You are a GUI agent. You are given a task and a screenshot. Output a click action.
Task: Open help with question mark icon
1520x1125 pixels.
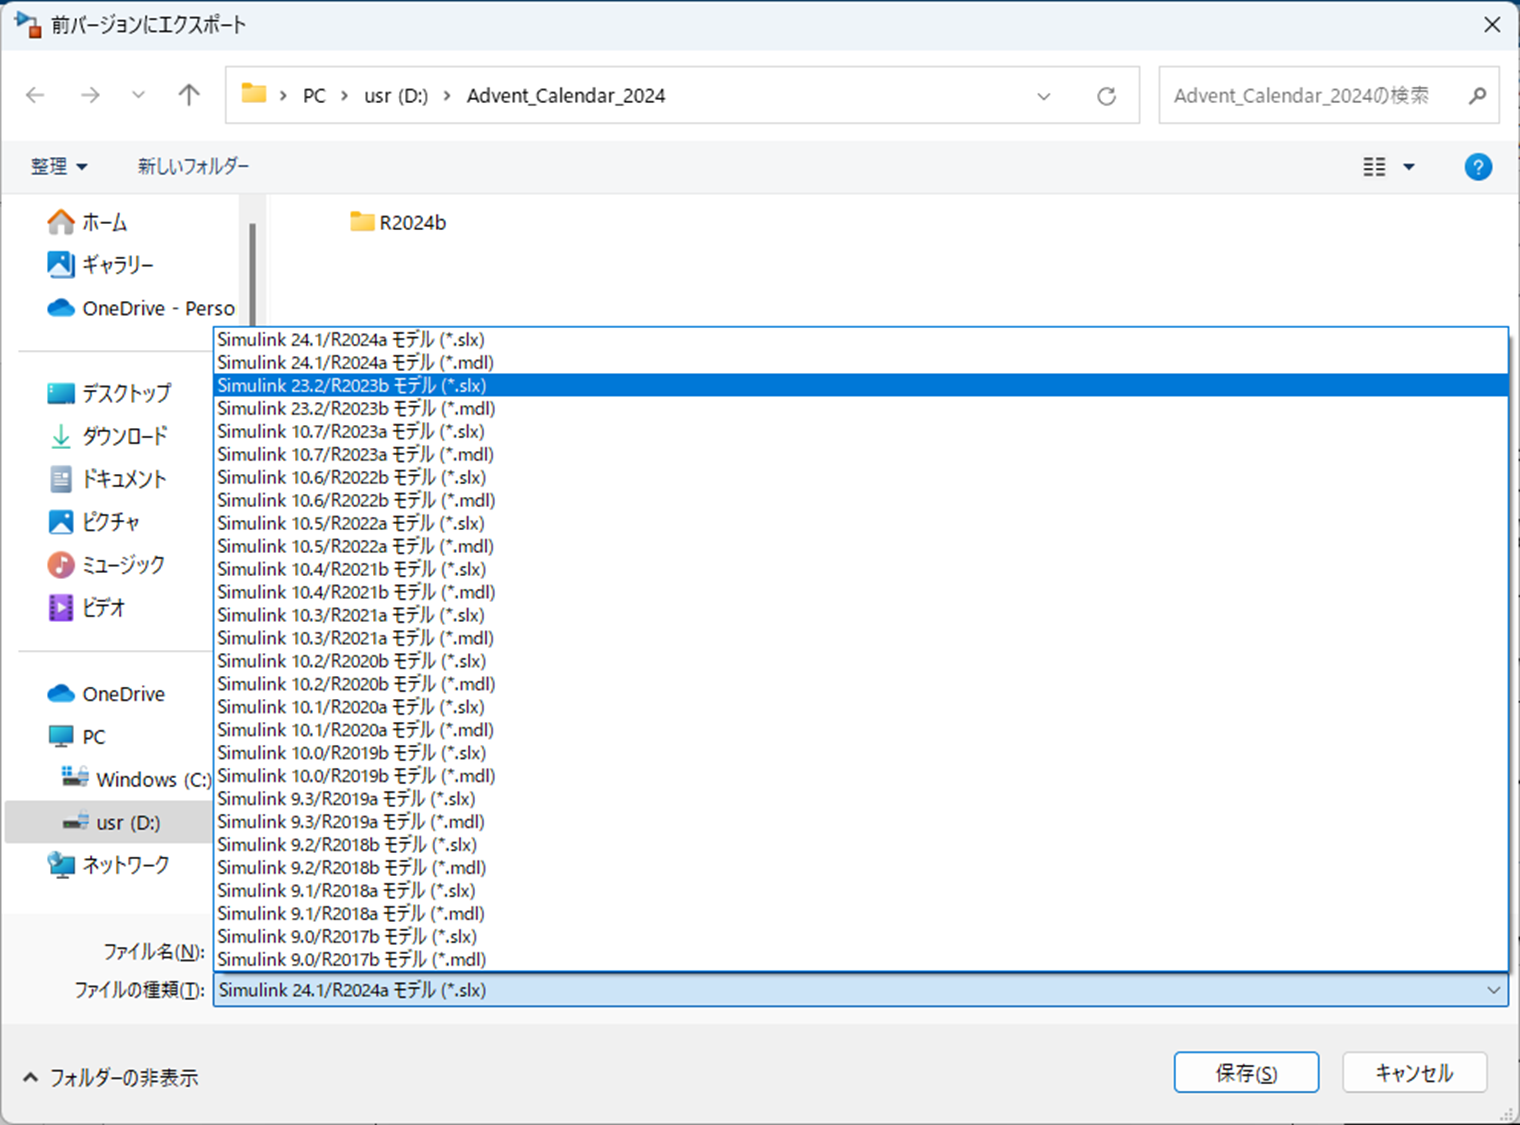click(1478, 167)
